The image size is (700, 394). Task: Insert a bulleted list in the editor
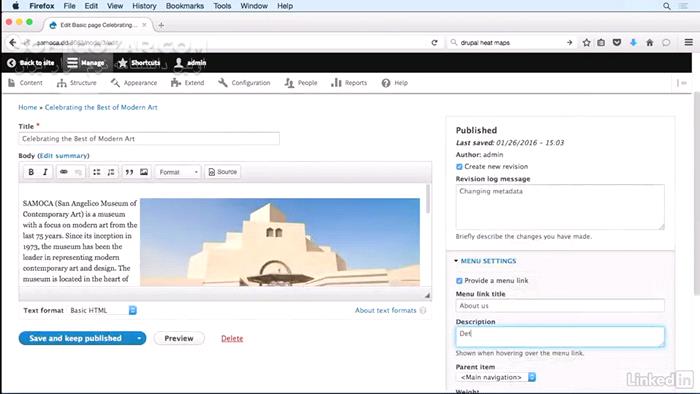click(96, 172)
